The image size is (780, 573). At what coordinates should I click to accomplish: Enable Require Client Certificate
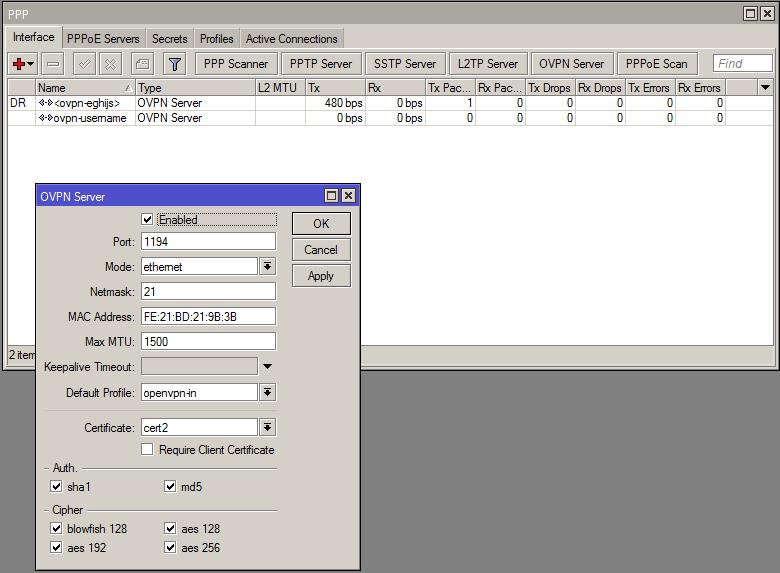(x=148, y=450)
